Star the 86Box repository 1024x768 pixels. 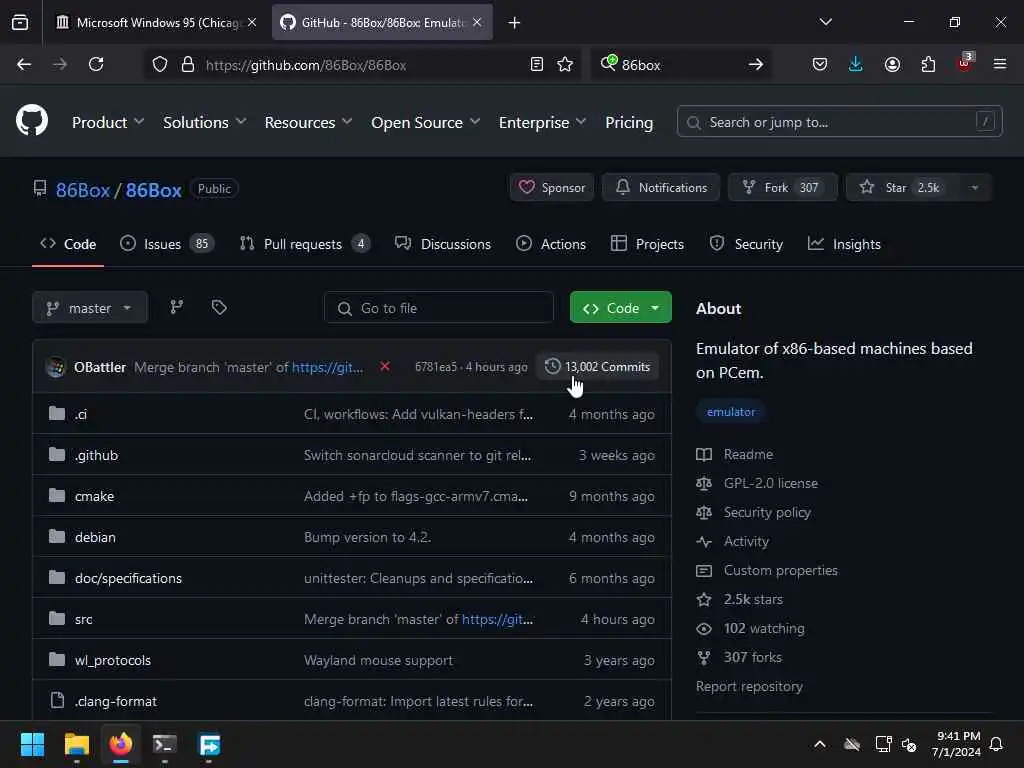pos(902,188)
